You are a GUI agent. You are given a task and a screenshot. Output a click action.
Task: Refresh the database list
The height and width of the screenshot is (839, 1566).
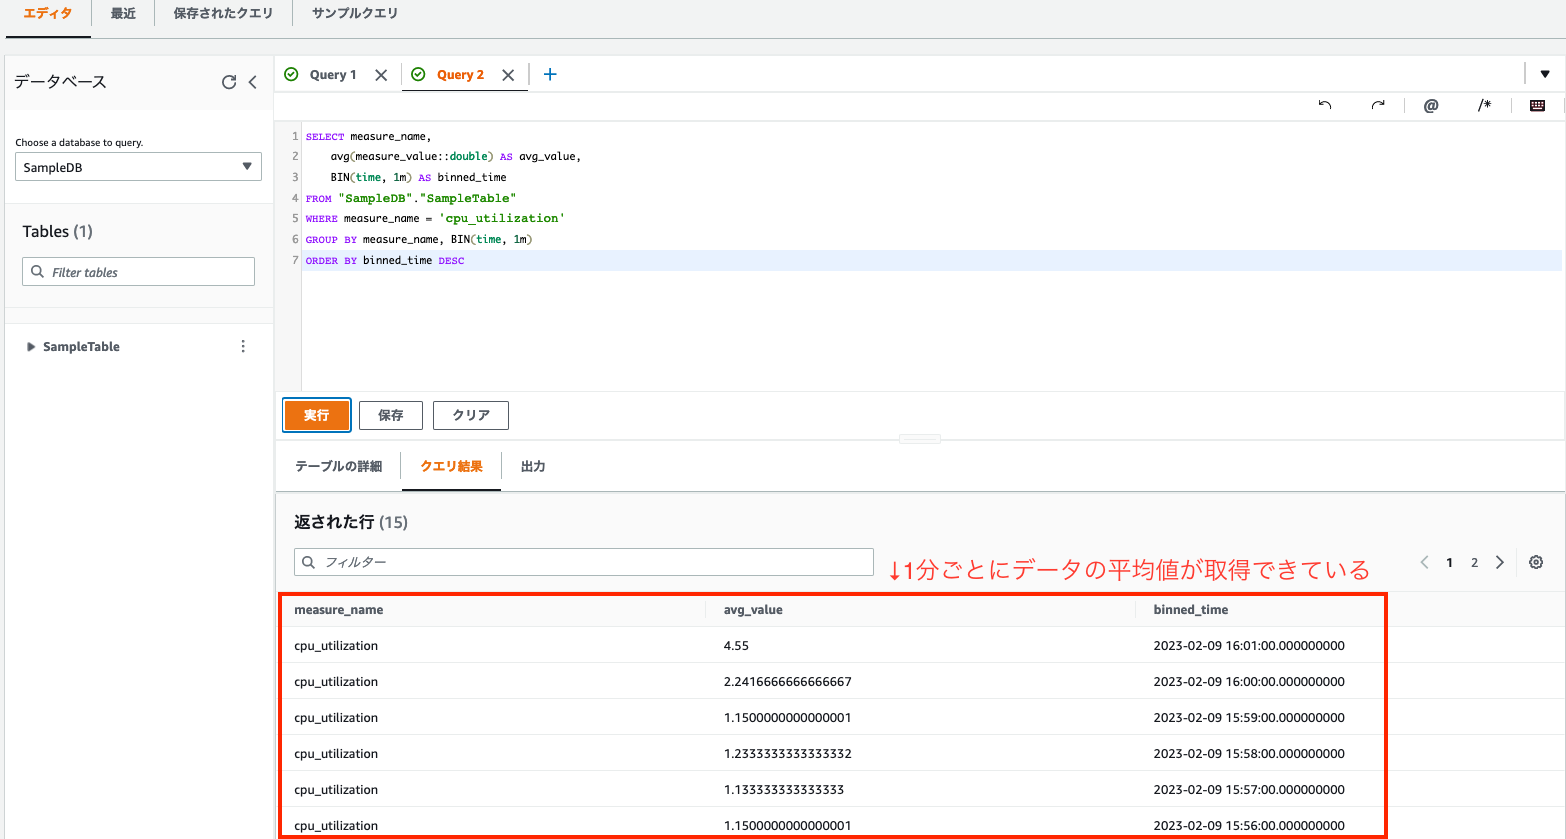228,81
